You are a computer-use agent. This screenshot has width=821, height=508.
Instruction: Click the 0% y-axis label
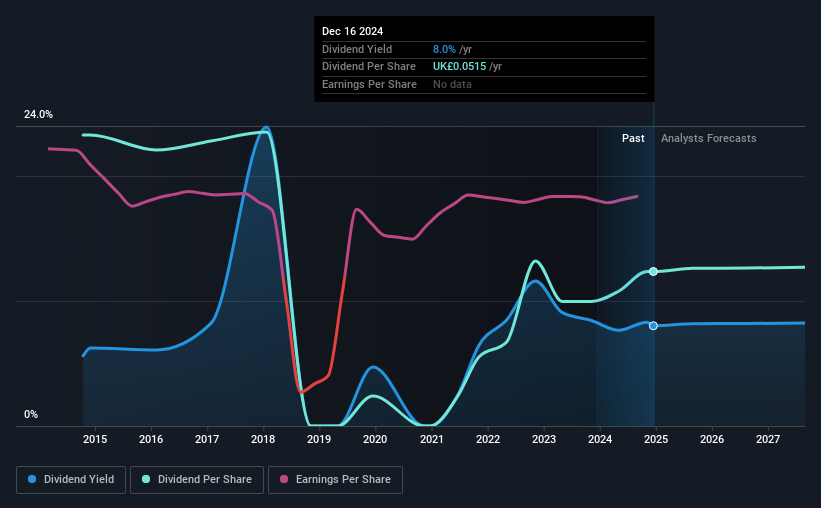pos(31,414)
